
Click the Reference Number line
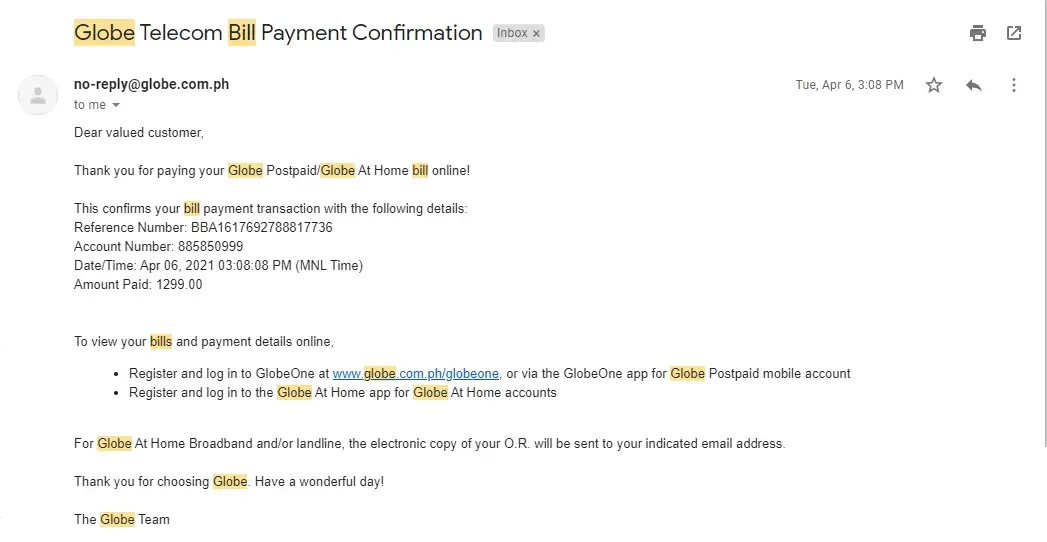(x=203, y=227)
